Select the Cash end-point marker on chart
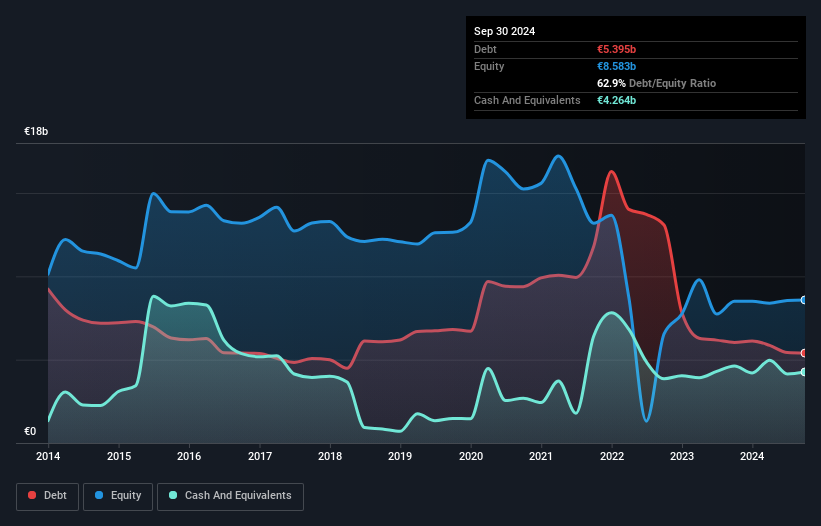 [x=804, y=372]
